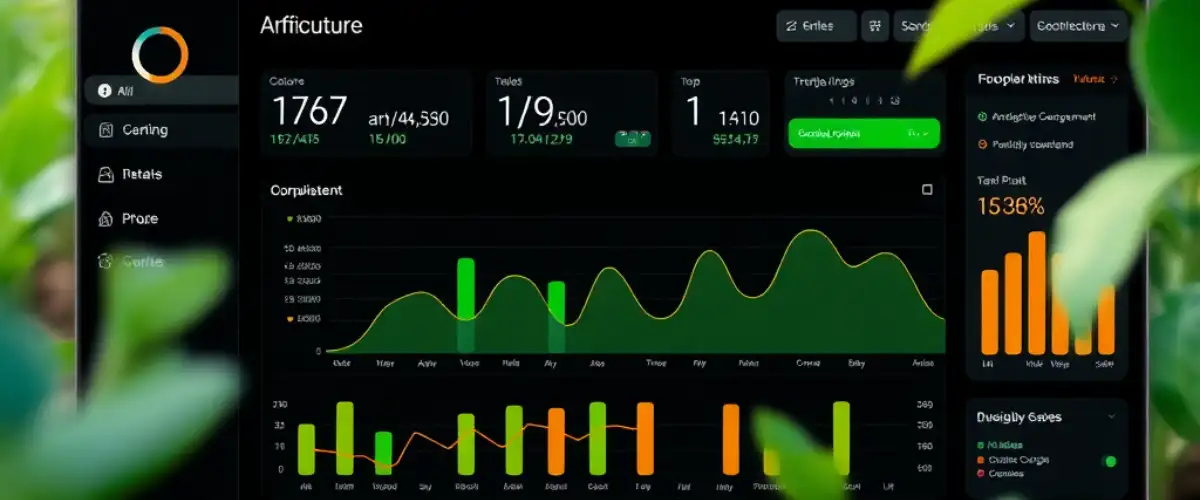Click the bright green button in Trerjle card

(864, 133)
